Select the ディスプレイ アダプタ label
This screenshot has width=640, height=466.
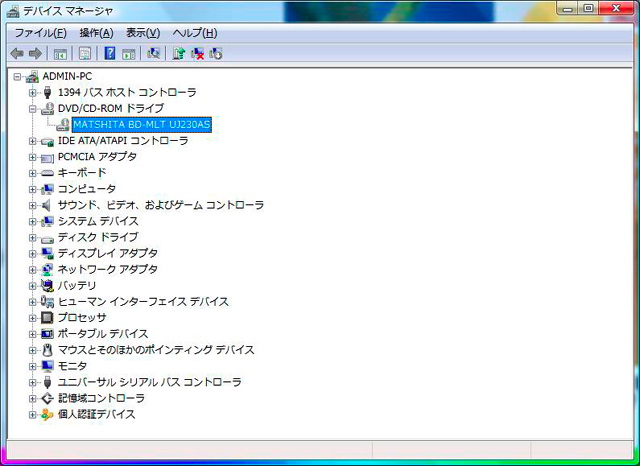click(107, 254)
